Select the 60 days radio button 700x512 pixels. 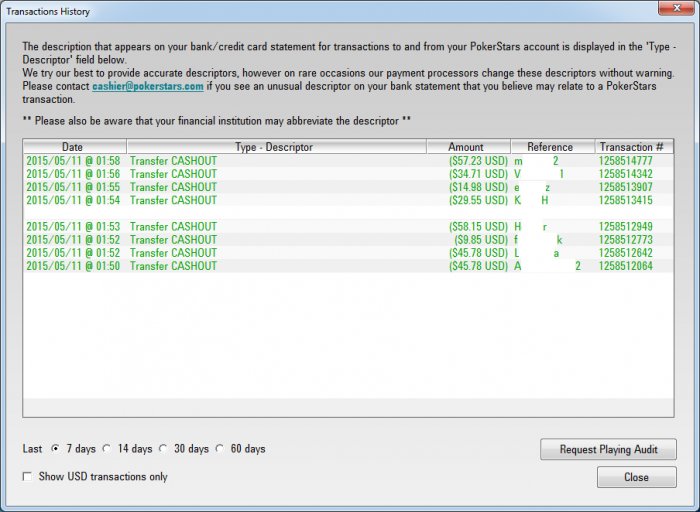(220, 448)
